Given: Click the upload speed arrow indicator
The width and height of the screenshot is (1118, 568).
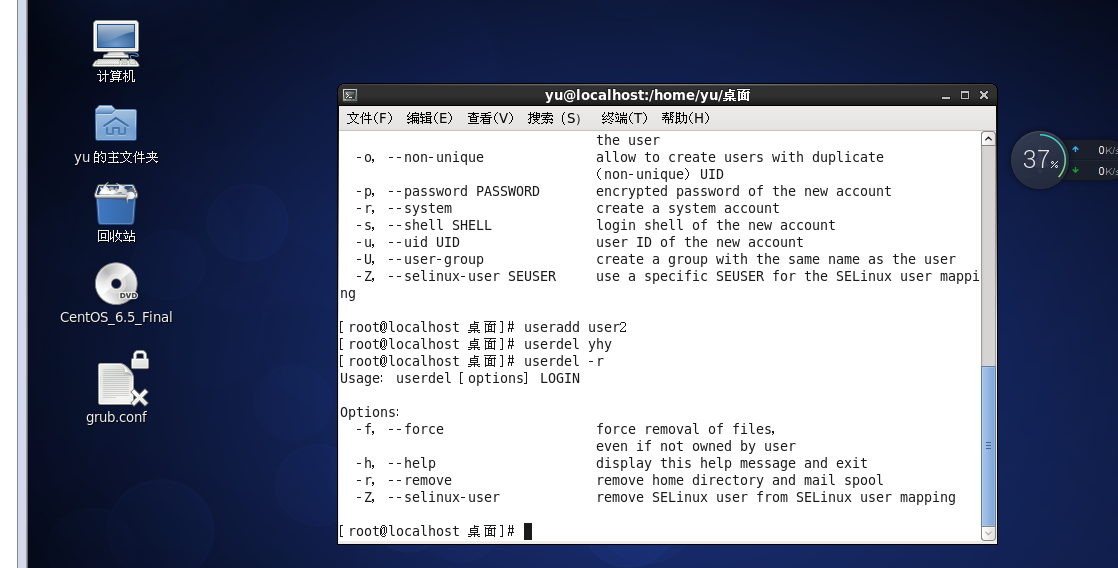Looking at the screenshot, I should click(x=1075, y=150).
